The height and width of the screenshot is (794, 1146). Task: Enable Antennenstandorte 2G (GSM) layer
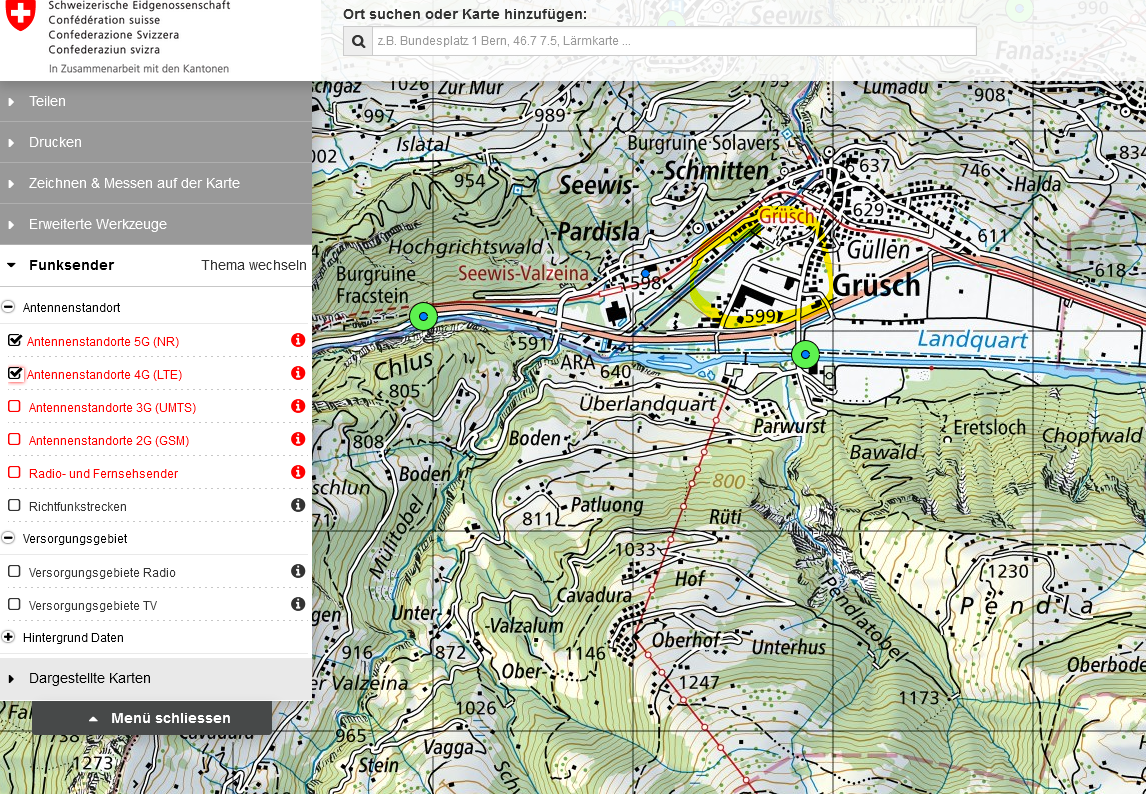(x=14, y=439)
